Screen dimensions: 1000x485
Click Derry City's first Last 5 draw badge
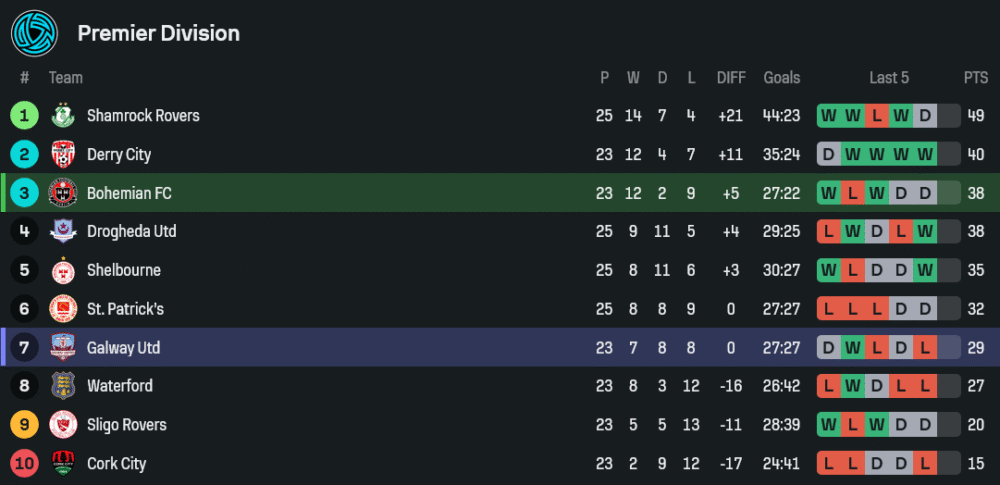(828, 155)
